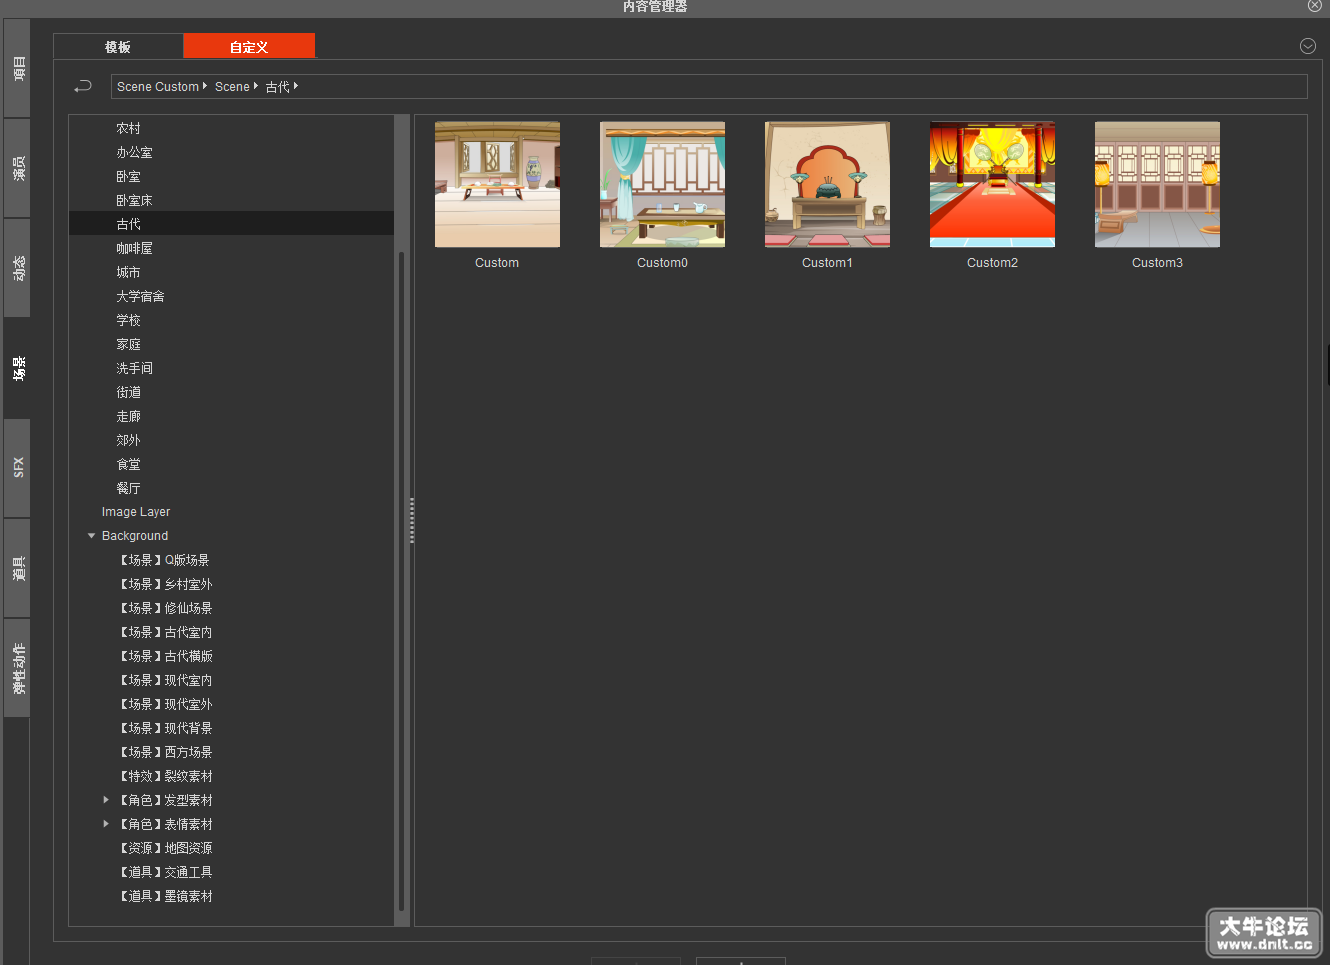
Task: Expand the 【角色】发型素材 folder
Action: click(x=106, y=800)
